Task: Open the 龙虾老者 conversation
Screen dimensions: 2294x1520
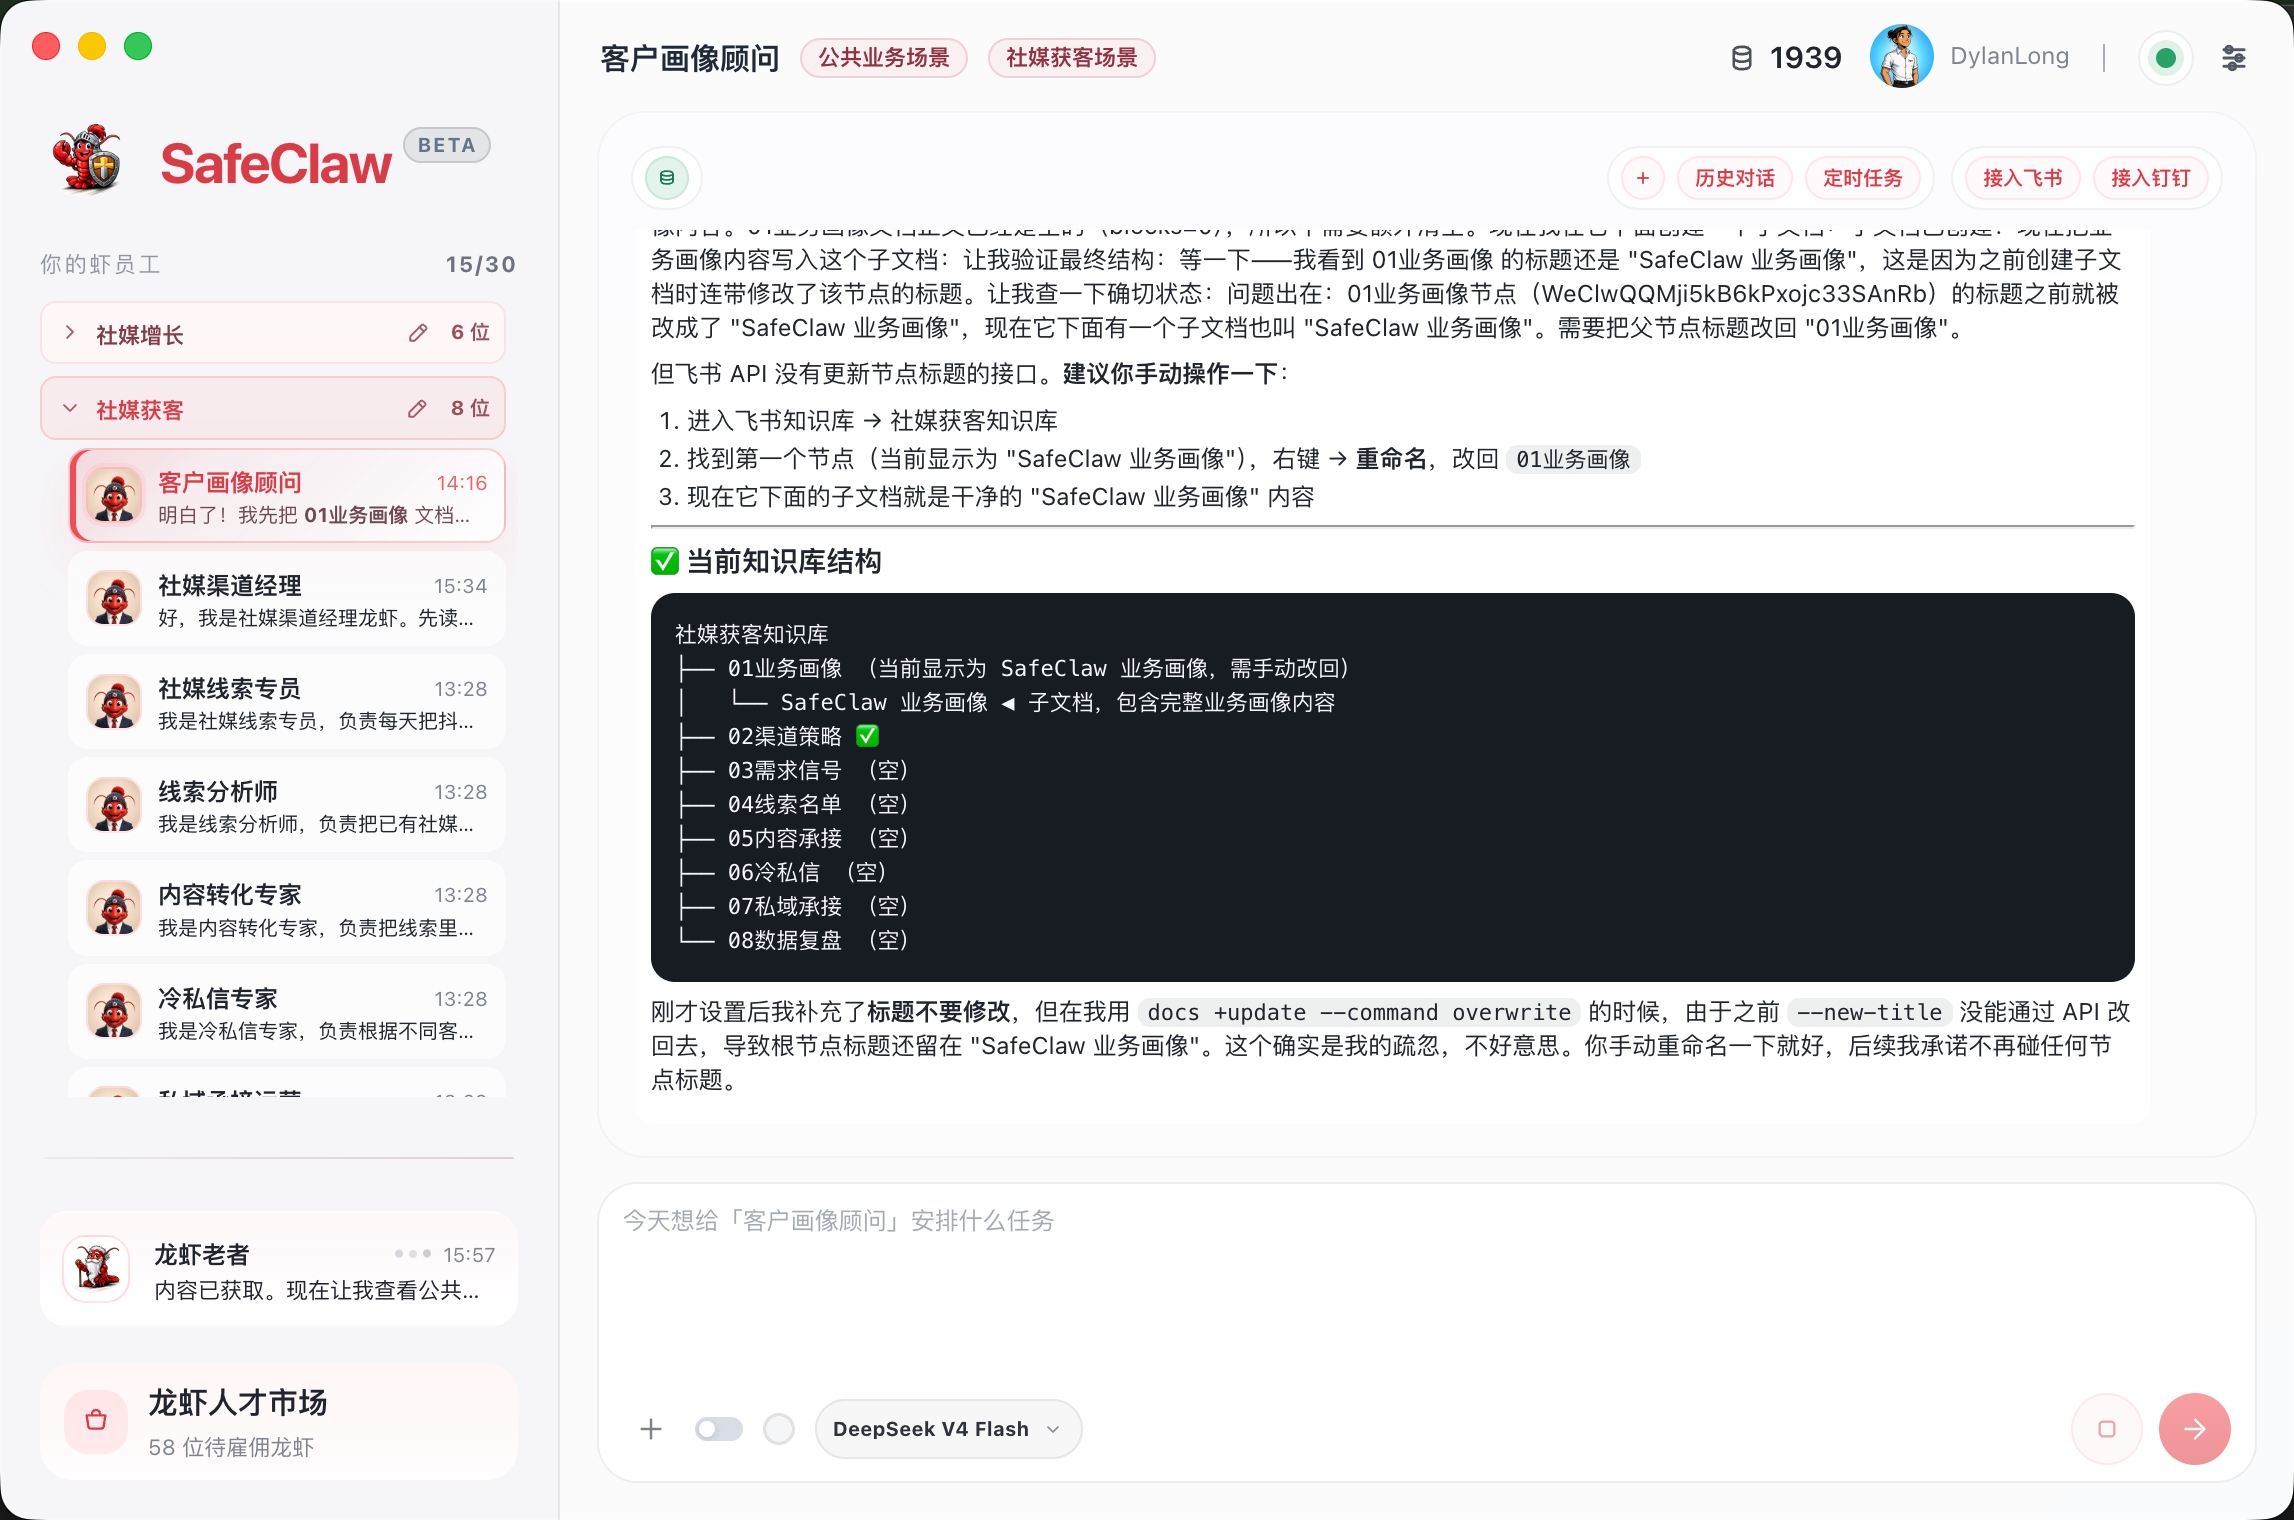Action: click(x=279, y=1269)
